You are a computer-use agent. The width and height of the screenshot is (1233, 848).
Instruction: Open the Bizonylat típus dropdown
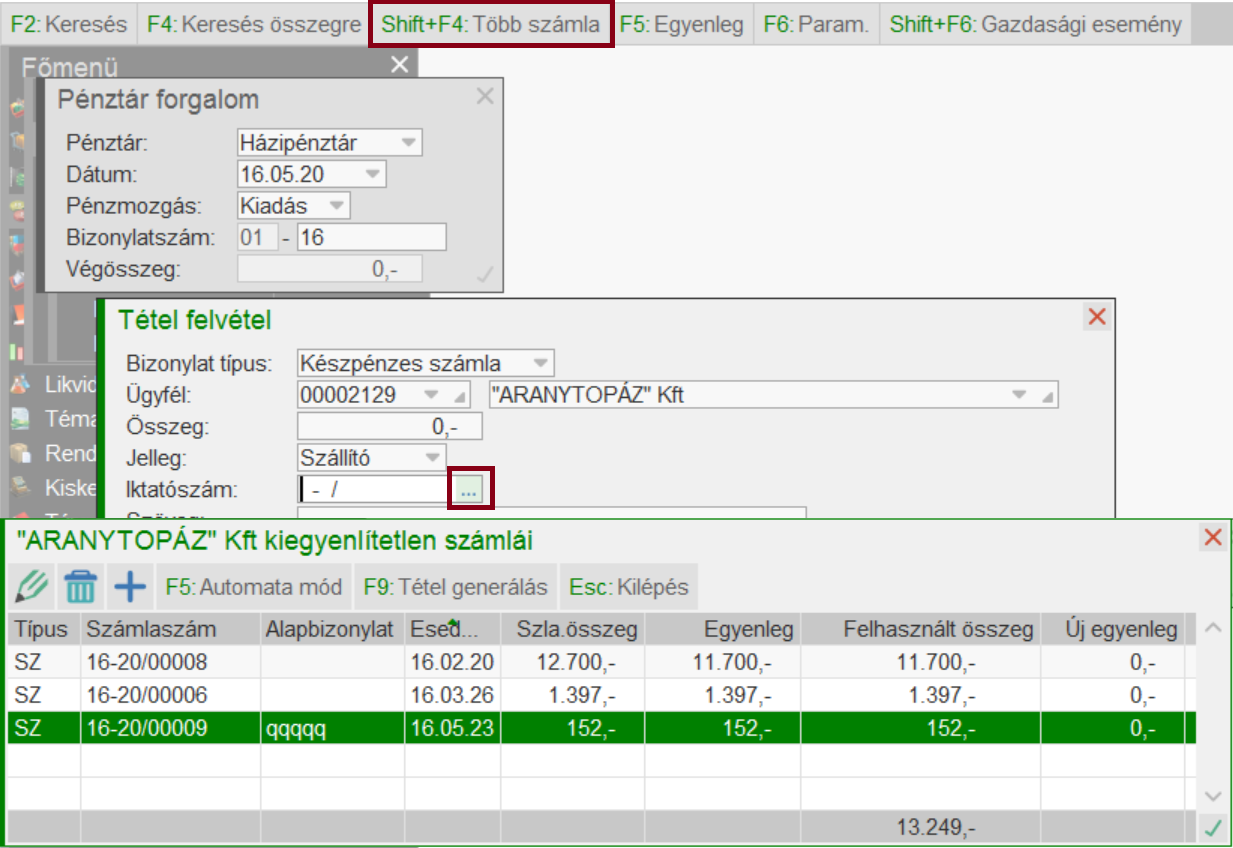coord(540,363)
